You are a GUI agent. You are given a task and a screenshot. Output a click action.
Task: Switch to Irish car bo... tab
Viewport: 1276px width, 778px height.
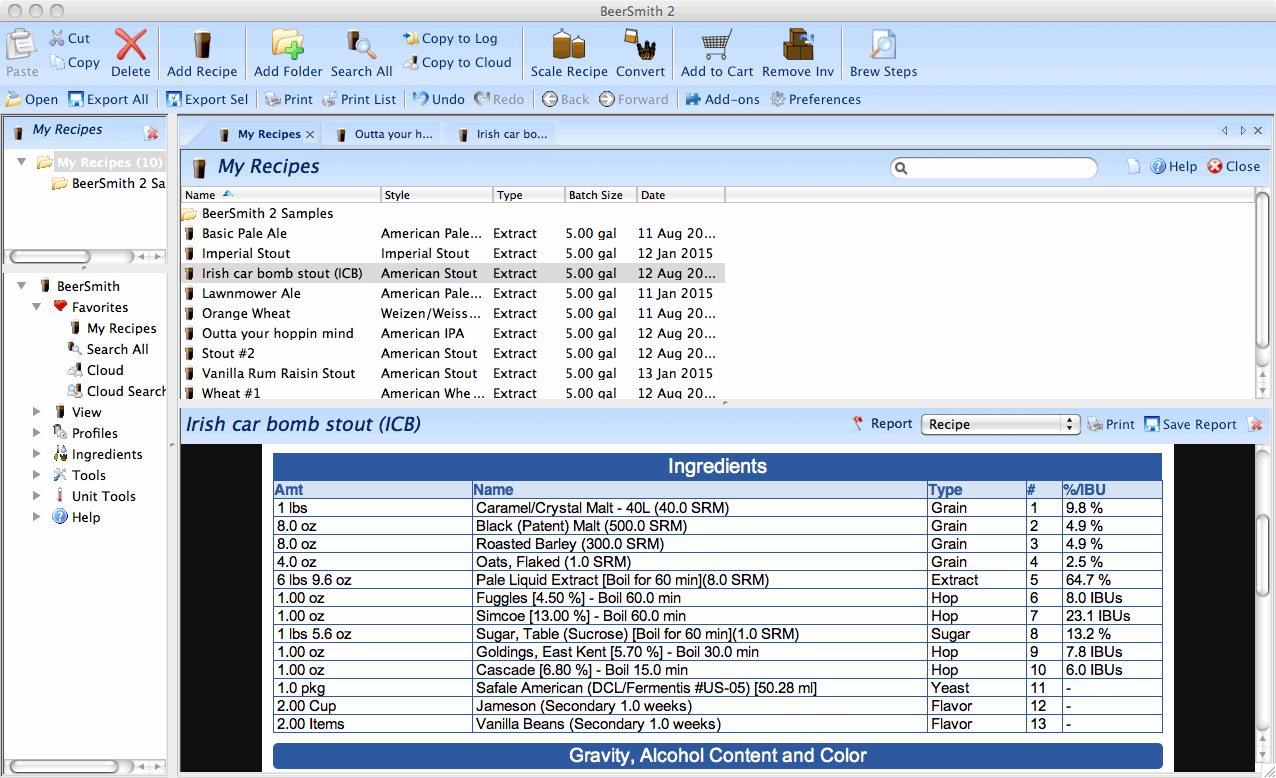pyautogui.click(x=502, y=134)
